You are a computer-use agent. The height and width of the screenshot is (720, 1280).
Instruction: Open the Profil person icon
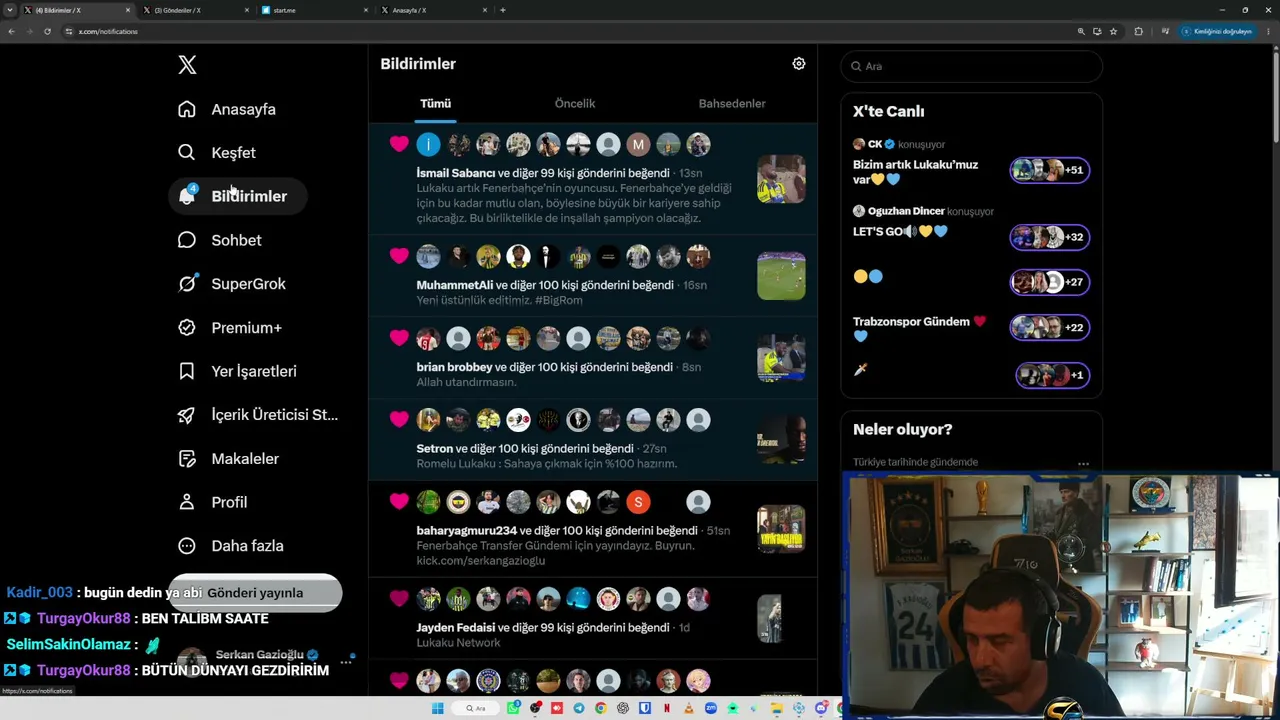(186, 502)
